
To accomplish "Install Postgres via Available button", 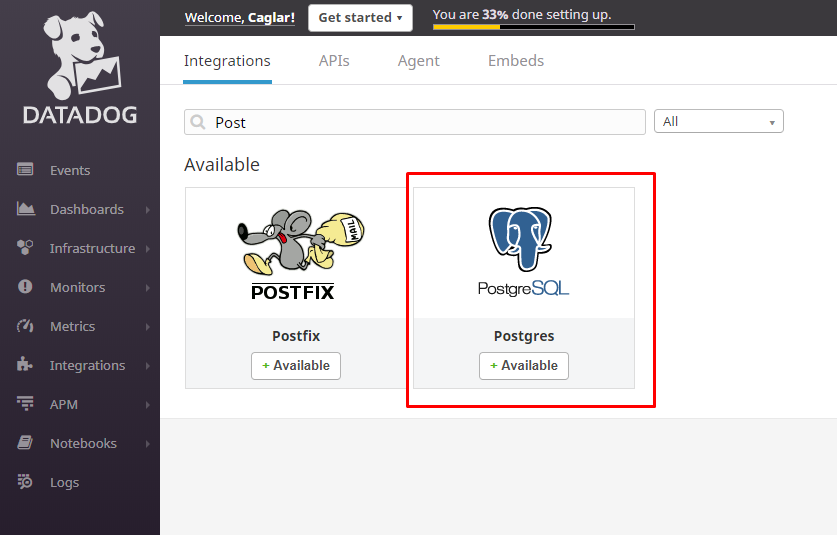I will 524,366.
